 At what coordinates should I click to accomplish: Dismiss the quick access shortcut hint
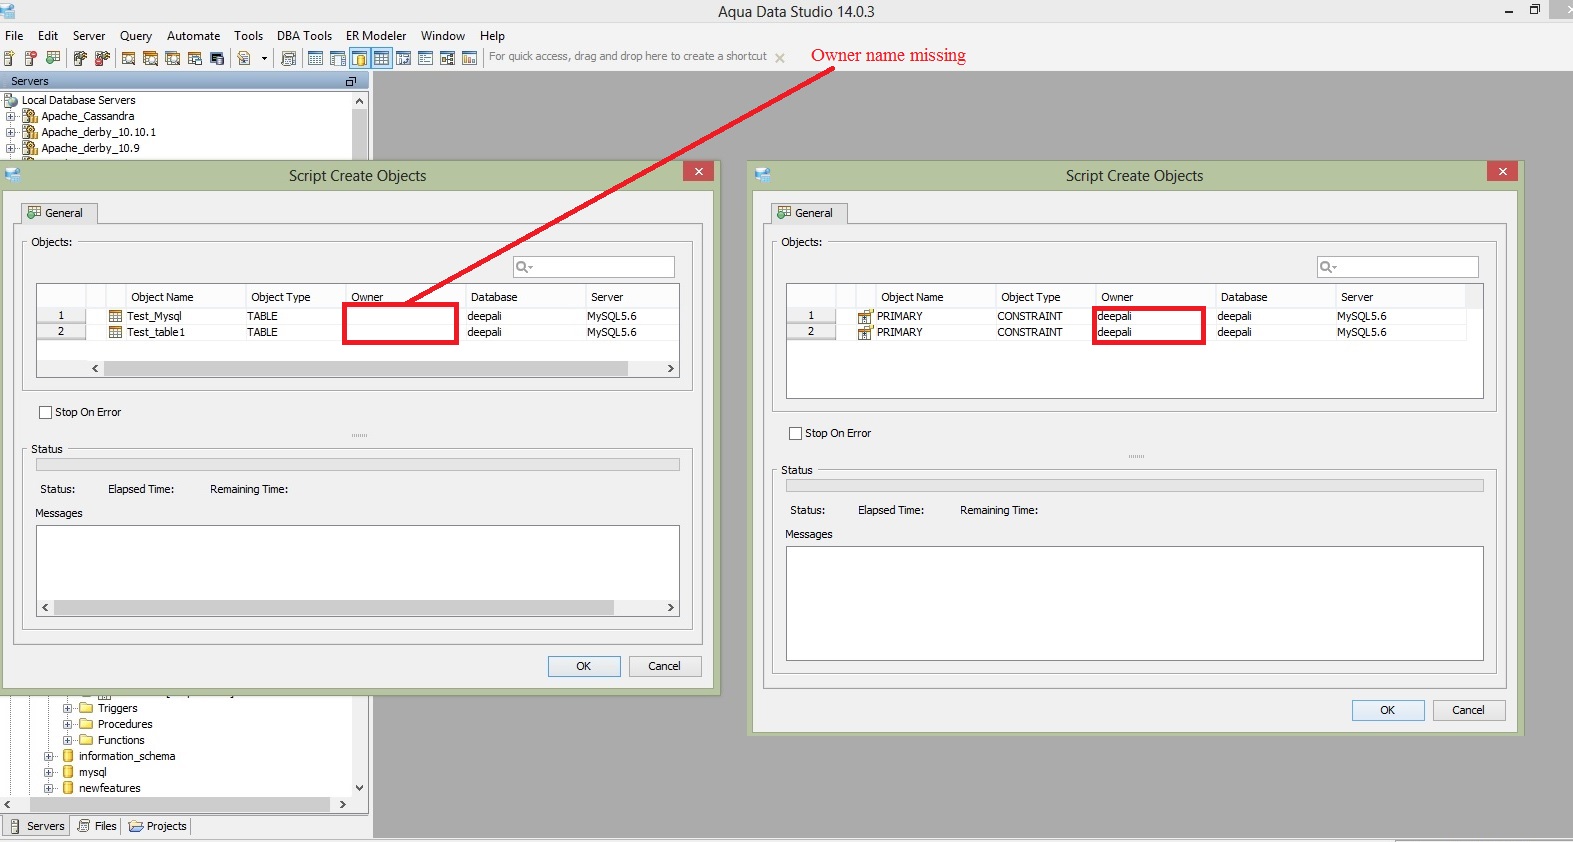(x=780, y=58)
